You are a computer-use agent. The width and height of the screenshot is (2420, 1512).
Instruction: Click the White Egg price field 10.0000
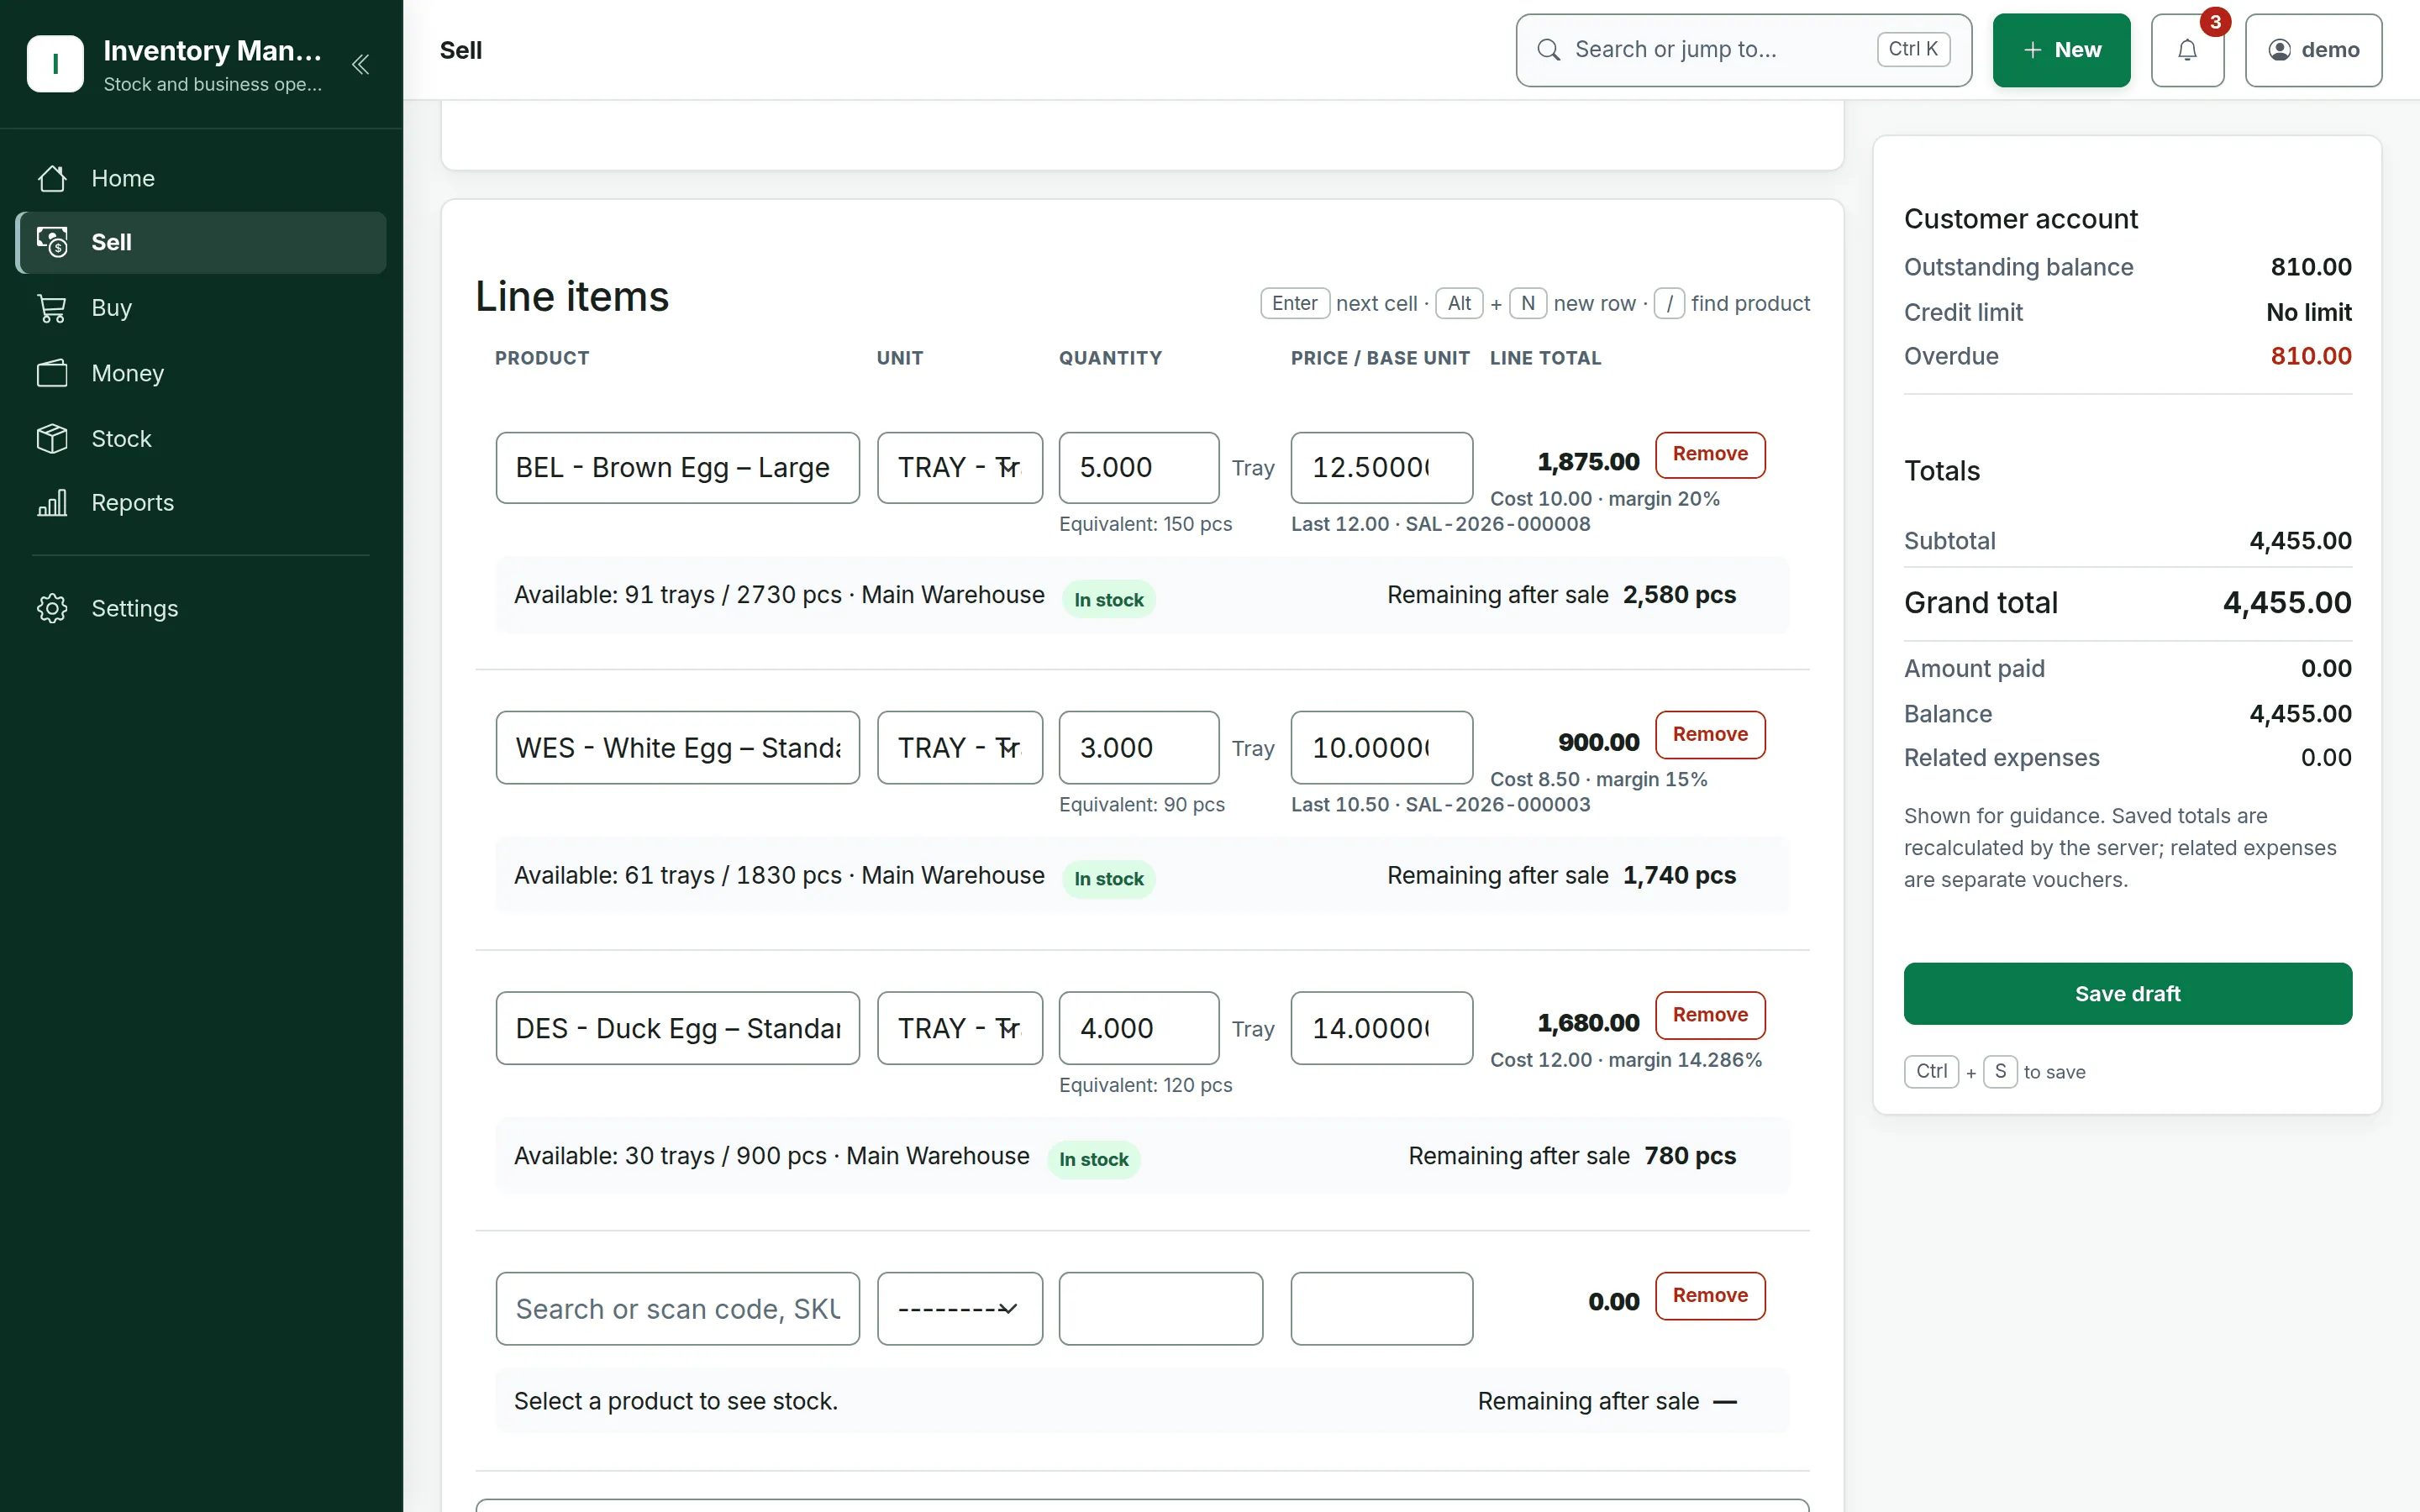pyautogui.click(x=1381, y=748)
